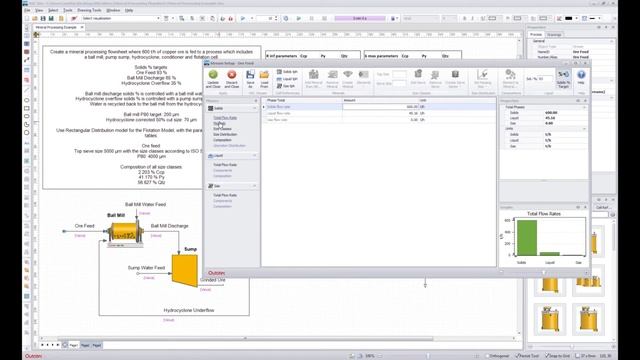Screen dimensions: 640x360
Task: Open the Tools menu
Action: (68, 10)
